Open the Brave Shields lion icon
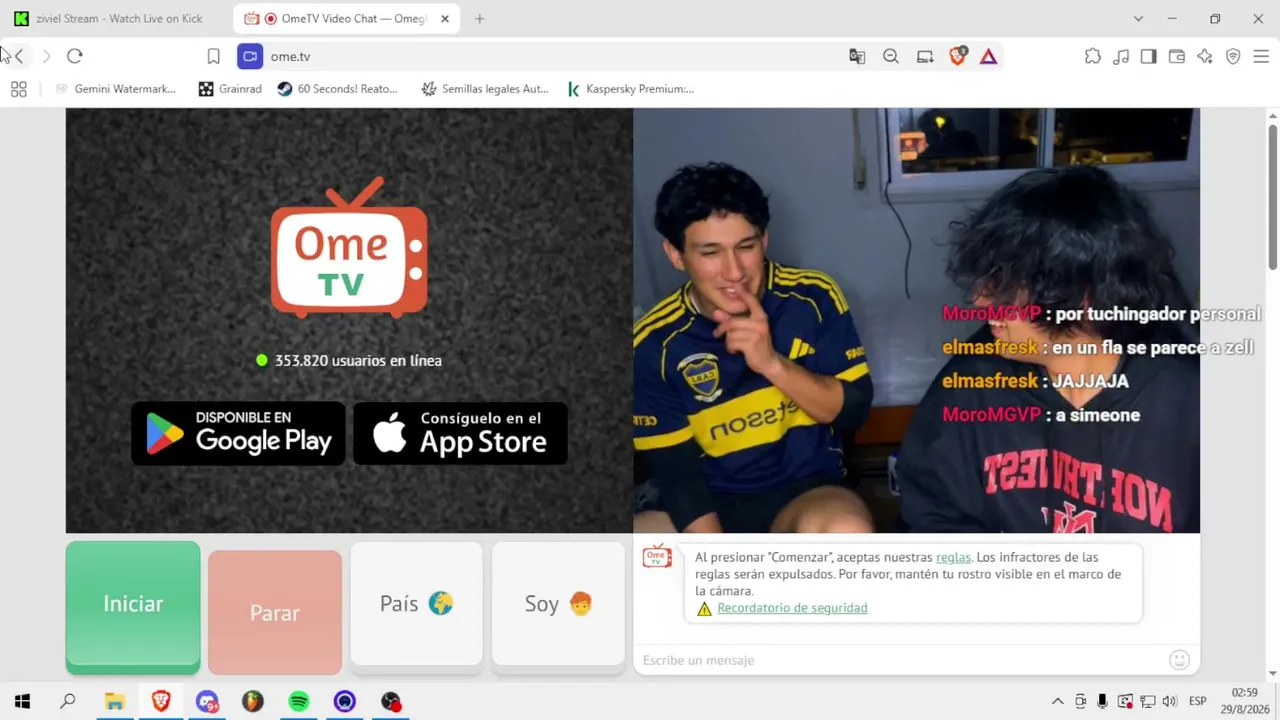Image resolution: width=1280 pixels, height=720 pixels. tap(958, 57)
